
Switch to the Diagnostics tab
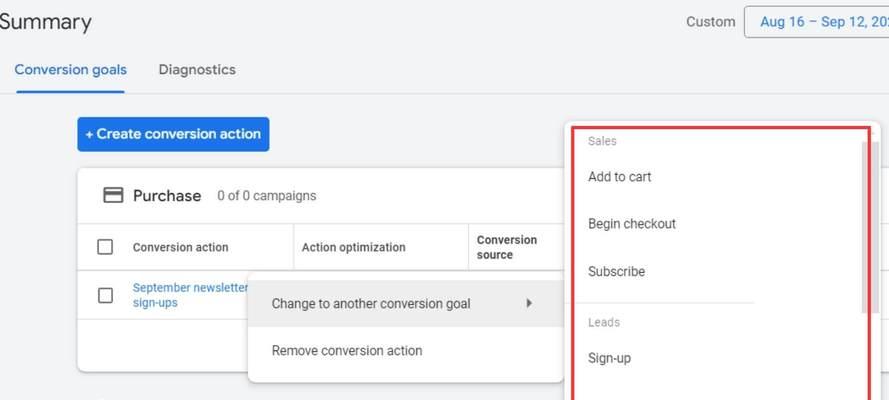click(197, 70)
